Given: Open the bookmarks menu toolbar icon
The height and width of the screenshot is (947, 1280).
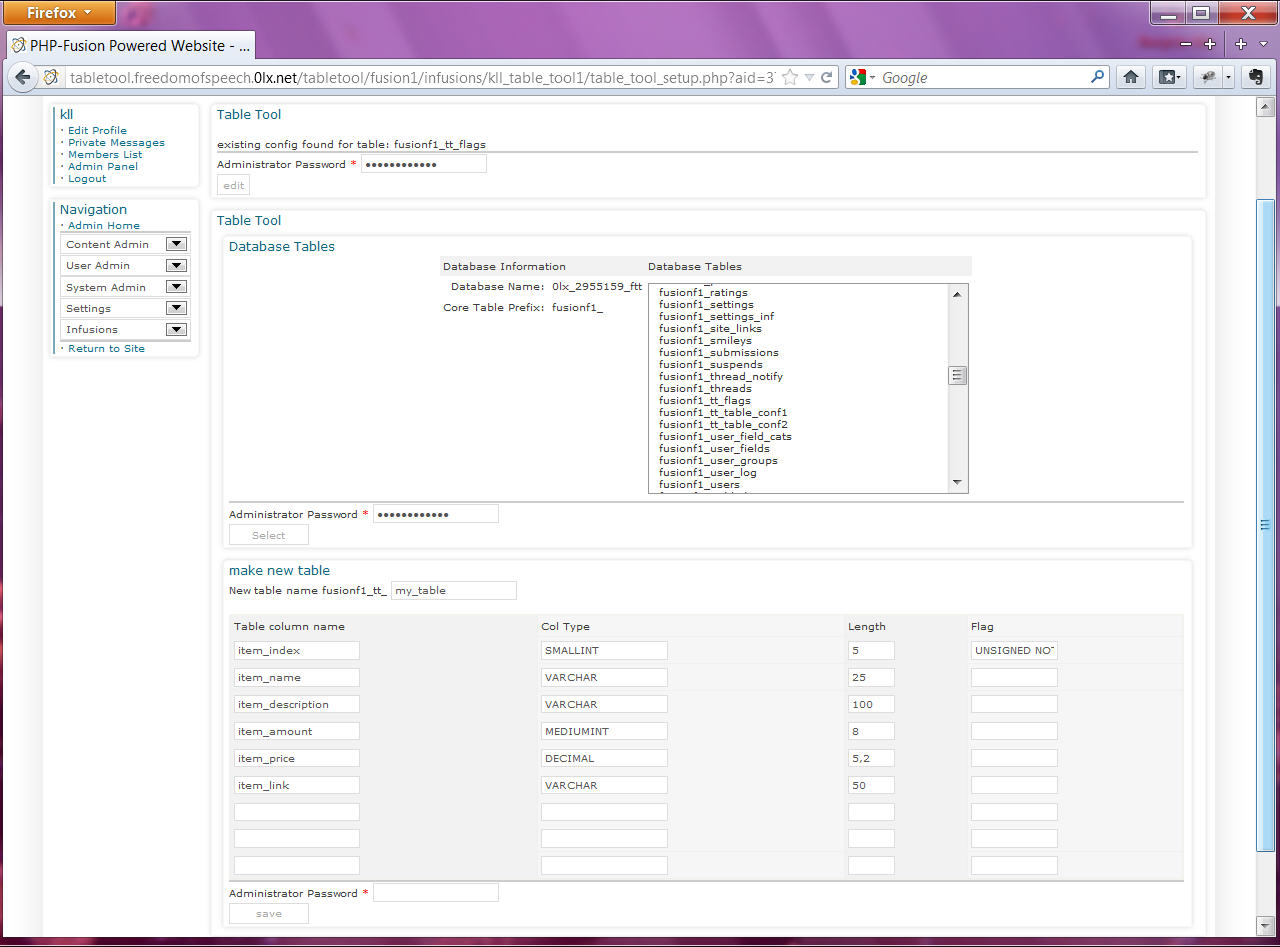Looking at the screenshot, I should tap(1168, 77).
